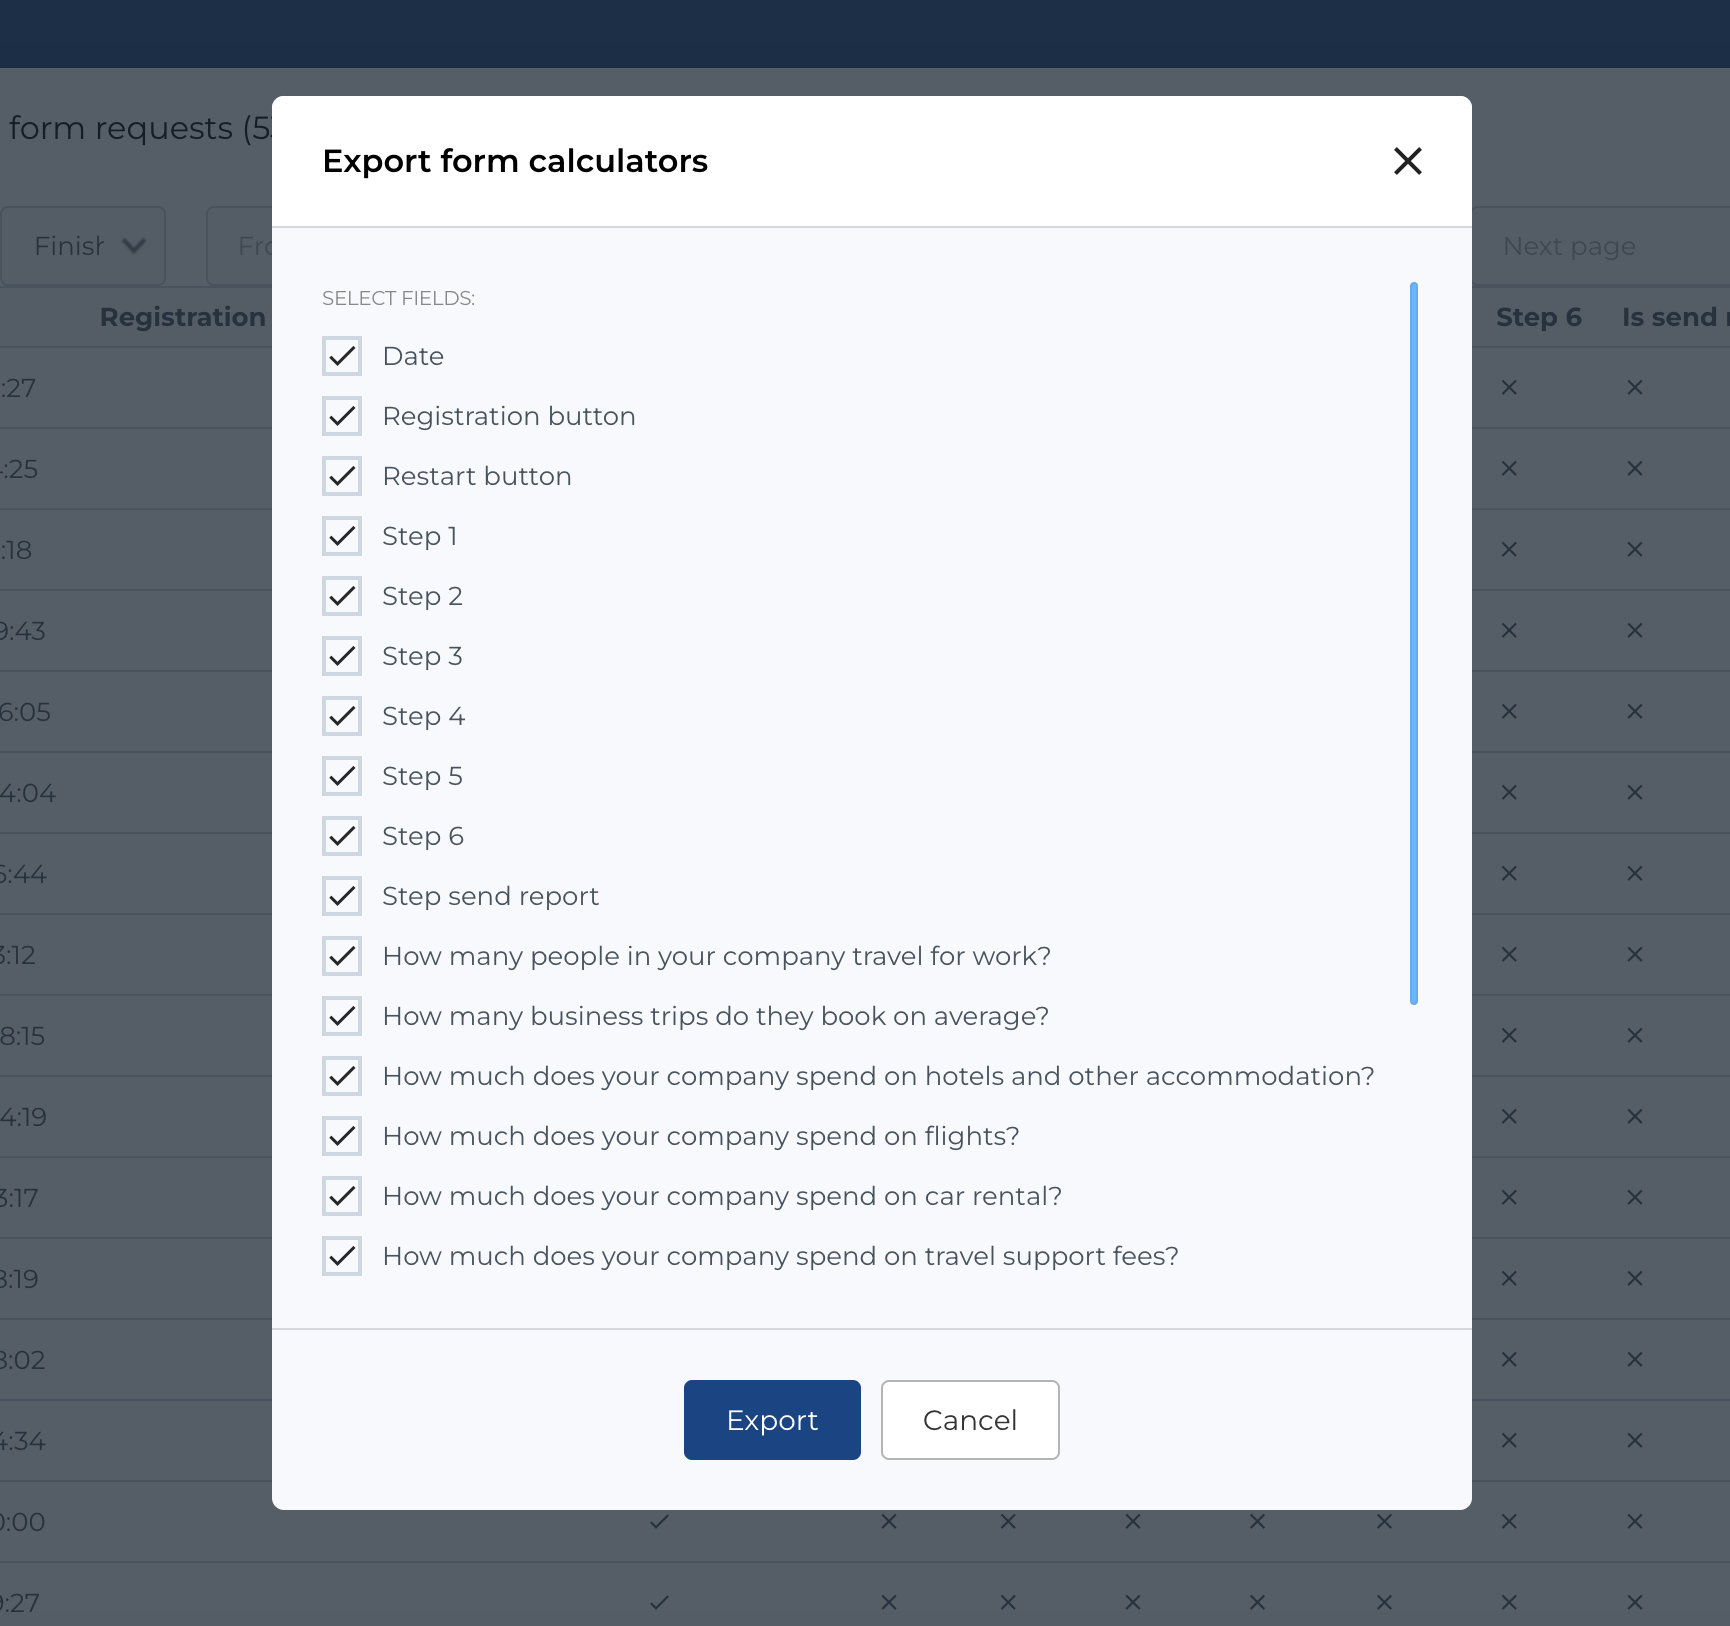Uncheck the Step 6 field
1730x1626 pixels.
coord(341,836)
